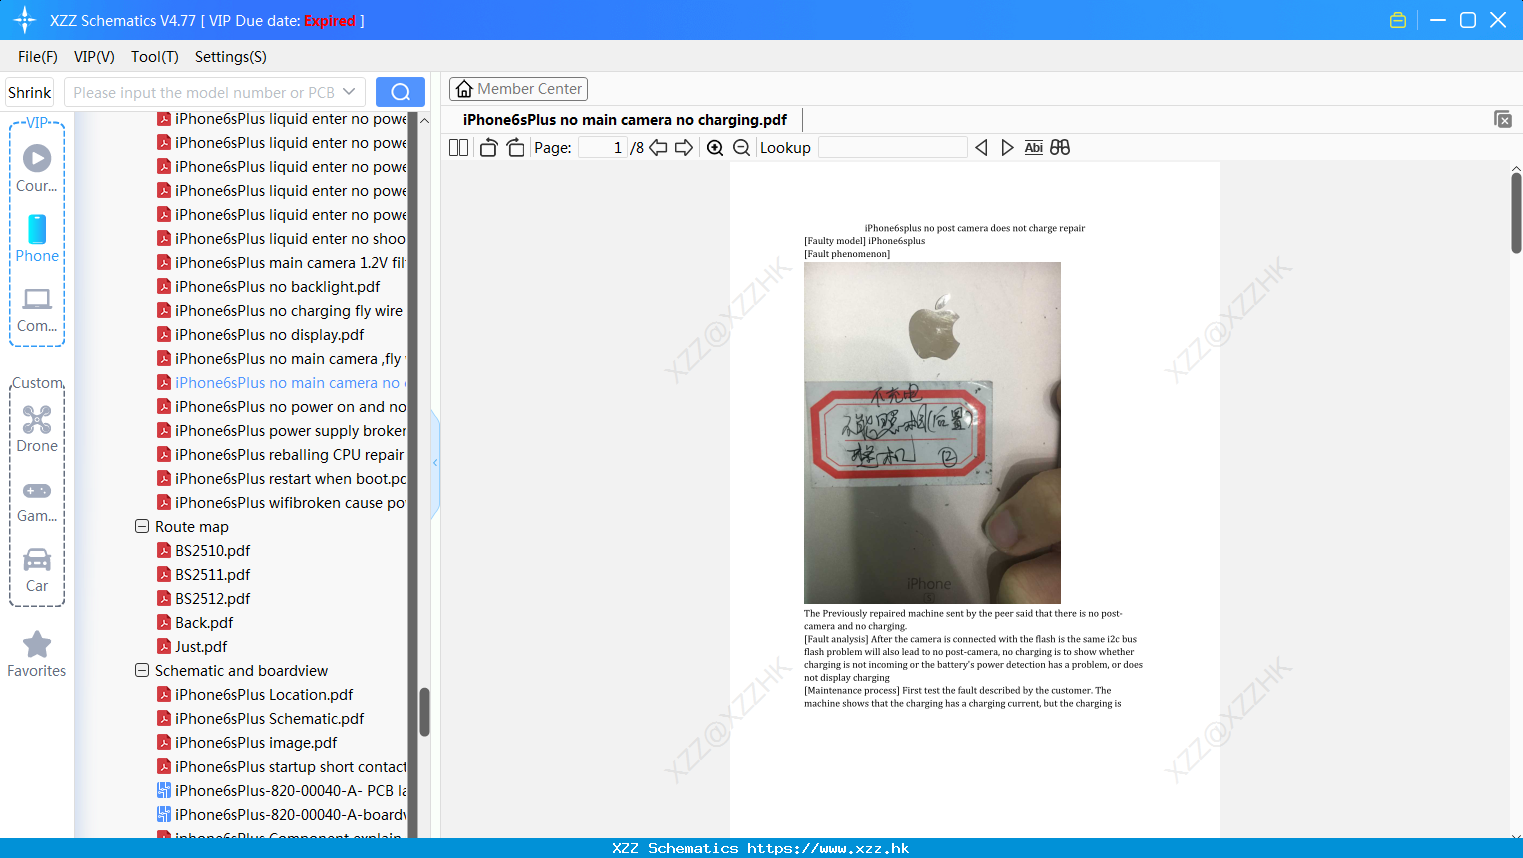Screen dimensions: 1523x858
Task: Open iPhone6sPlus power supply broken file
Action: pos(282,430)
